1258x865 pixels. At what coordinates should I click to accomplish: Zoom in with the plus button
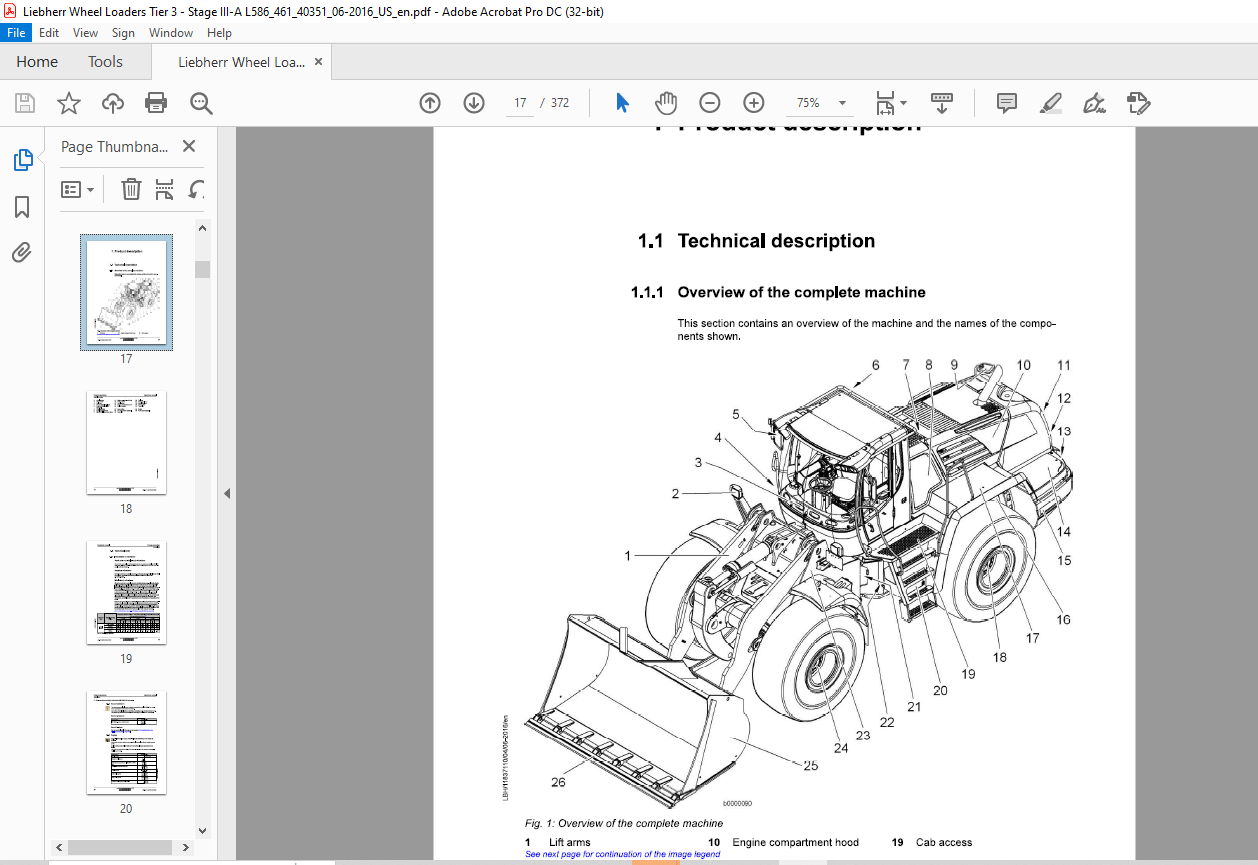pos(754,103)
